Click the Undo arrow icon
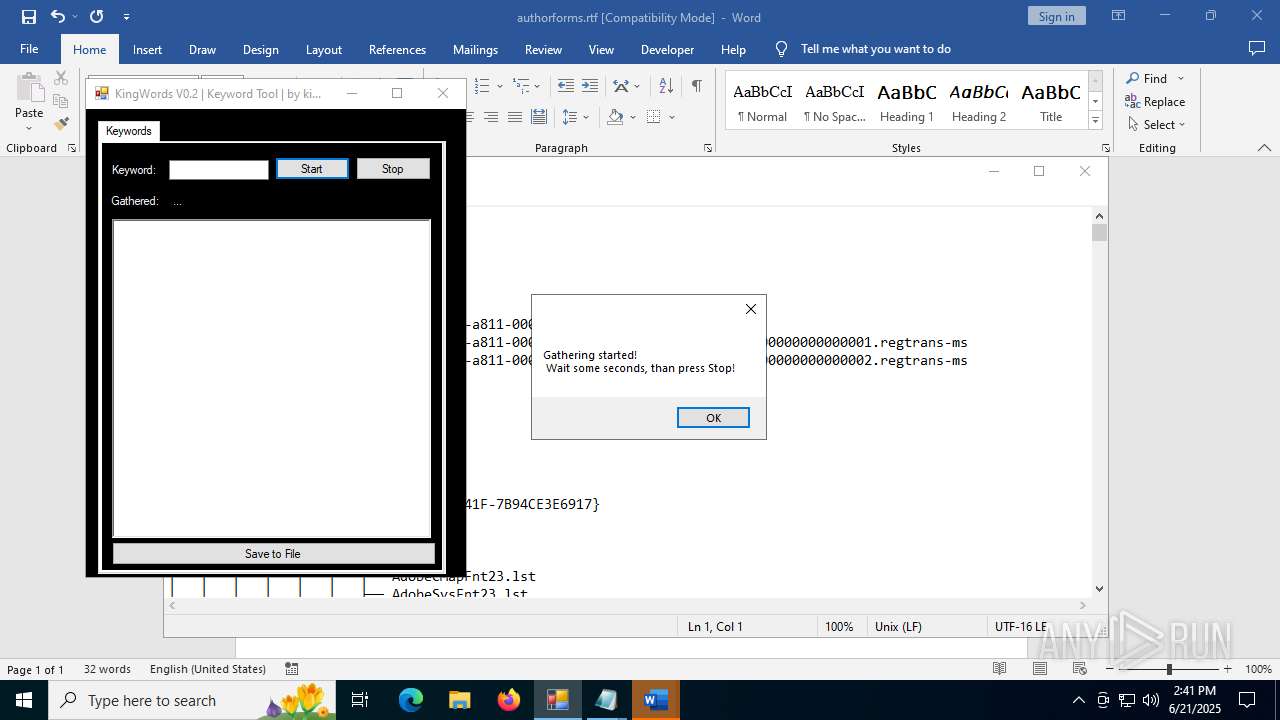1280x720 pixels. tap(57, 17)
